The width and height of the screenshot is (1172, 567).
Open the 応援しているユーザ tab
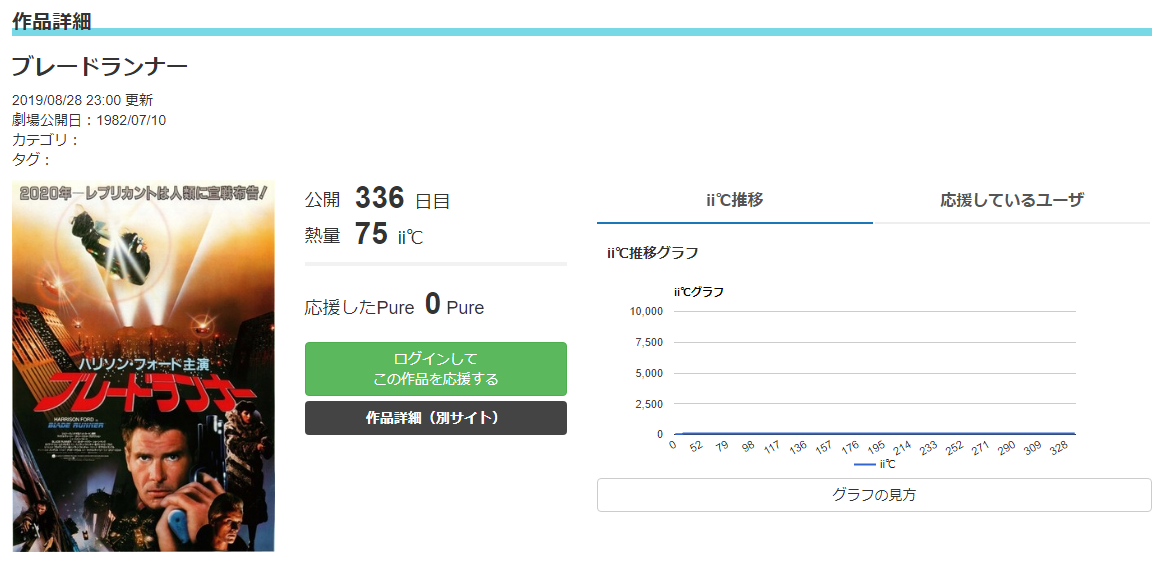[1011, 200]
